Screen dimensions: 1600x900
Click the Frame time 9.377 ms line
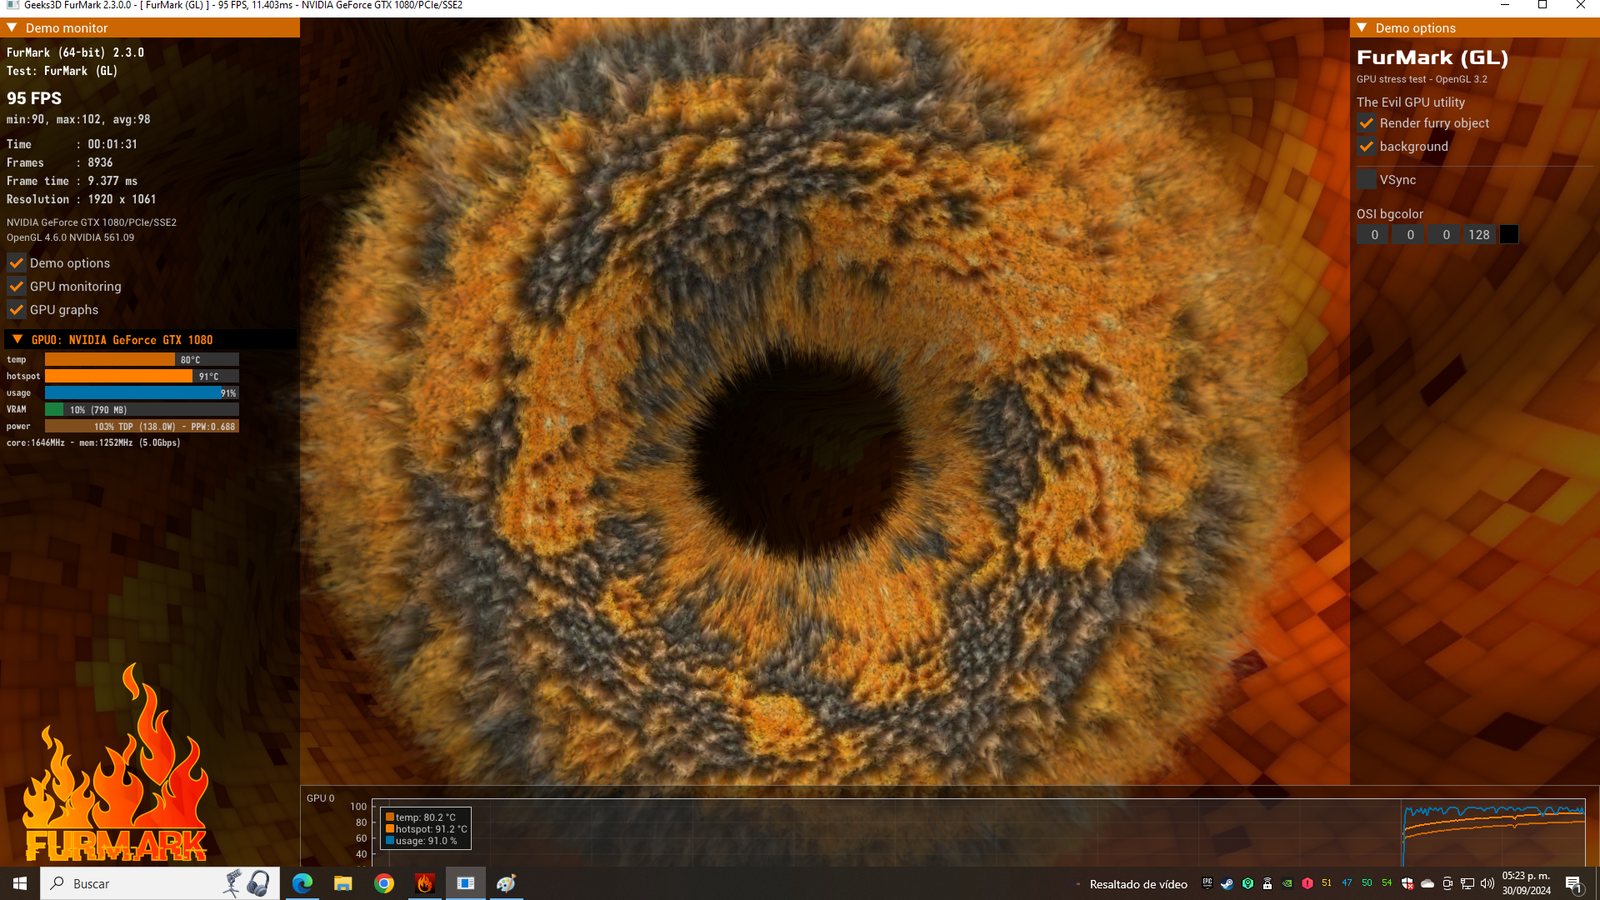coord(72,181)
